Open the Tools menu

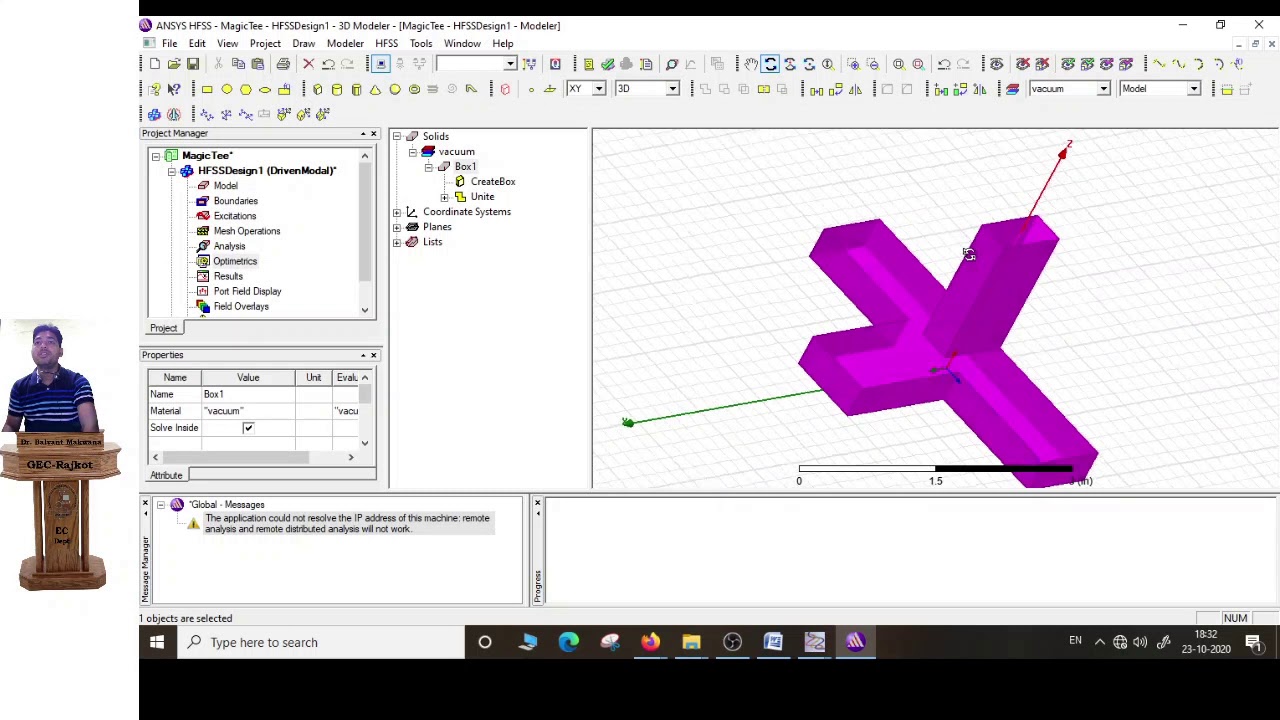click(x=421, y=44)
